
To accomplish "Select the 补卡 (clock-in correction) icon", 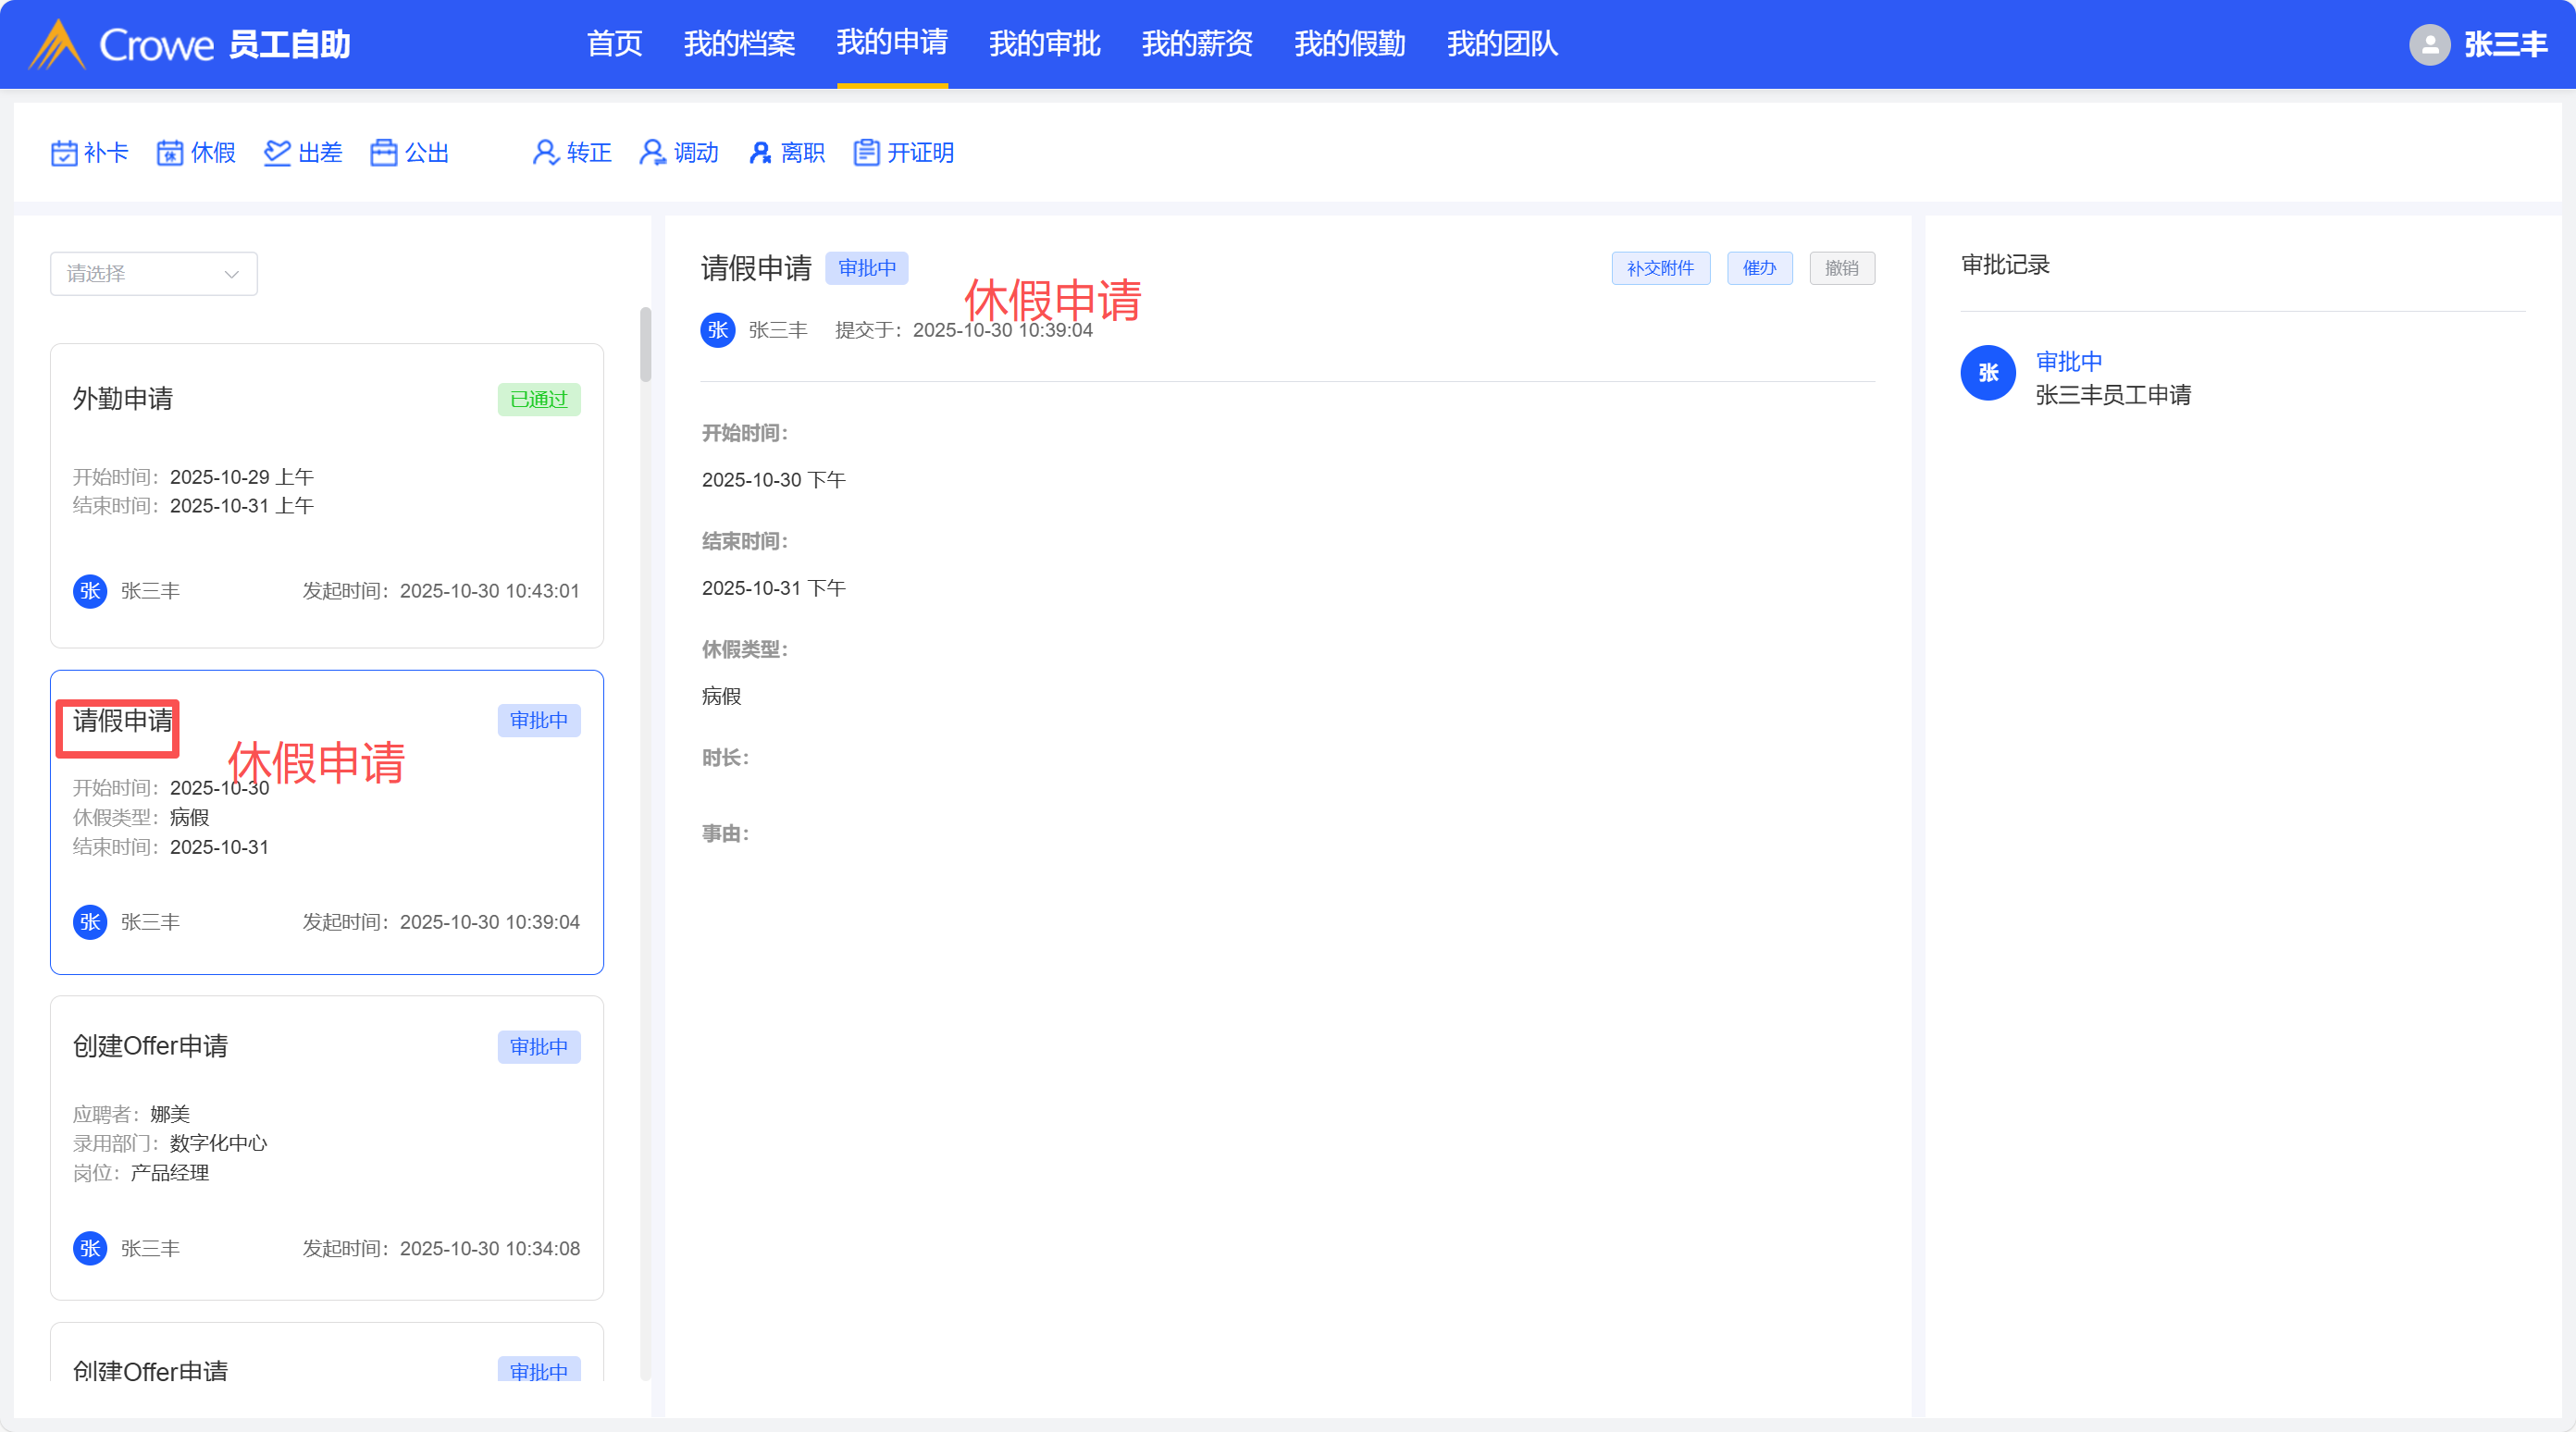I will (x=89, y=152).
